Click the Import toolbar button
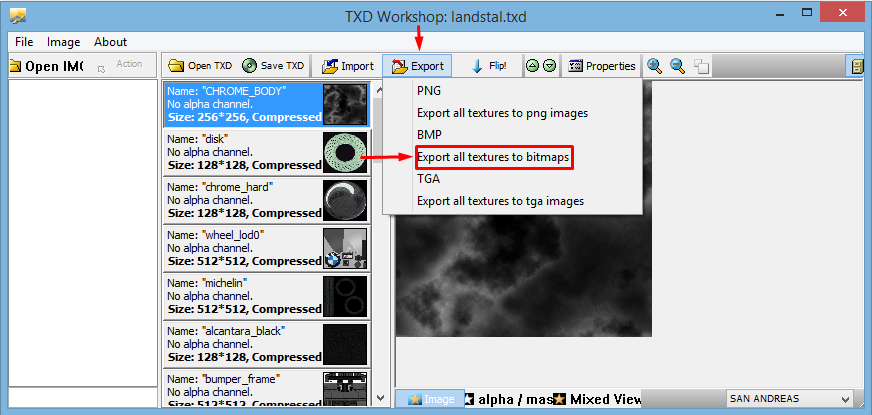The width and height of the screenshot is (872, 415). click(347, 66)
